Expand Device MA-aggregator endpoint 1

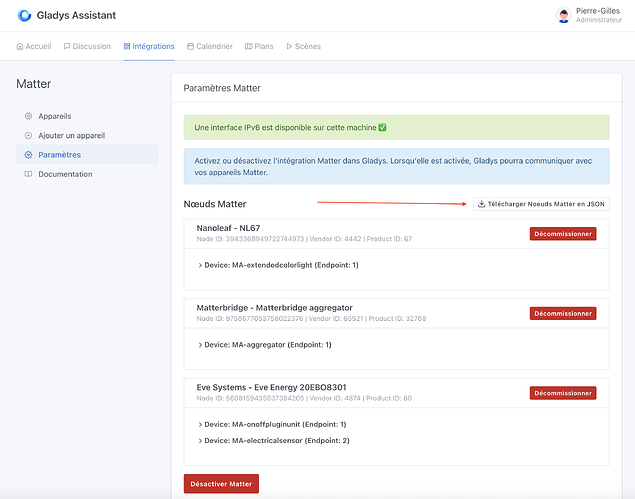click(x=264, y=345)
